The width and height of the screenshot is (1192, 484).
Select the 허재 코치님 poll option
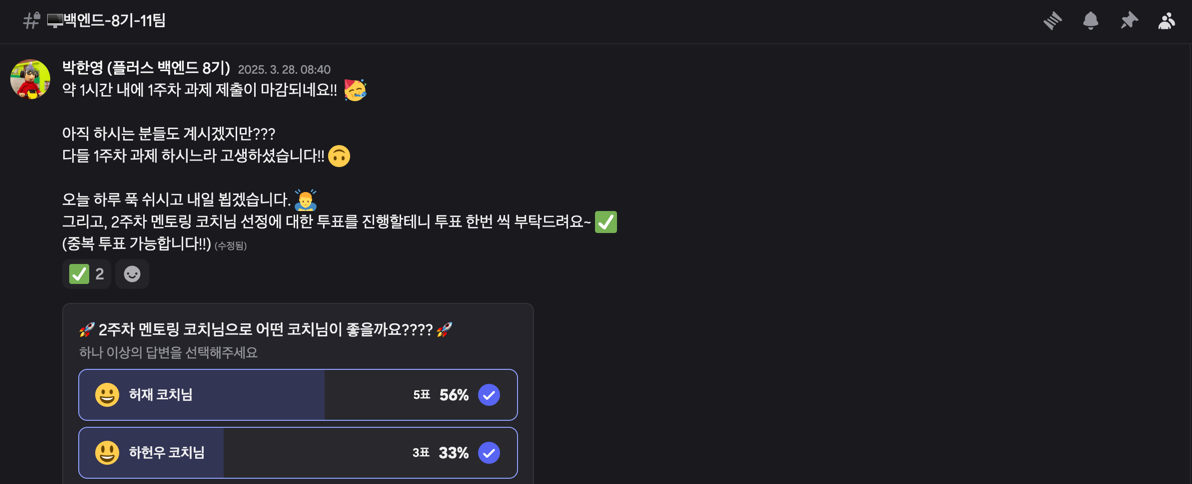(298, 395)
